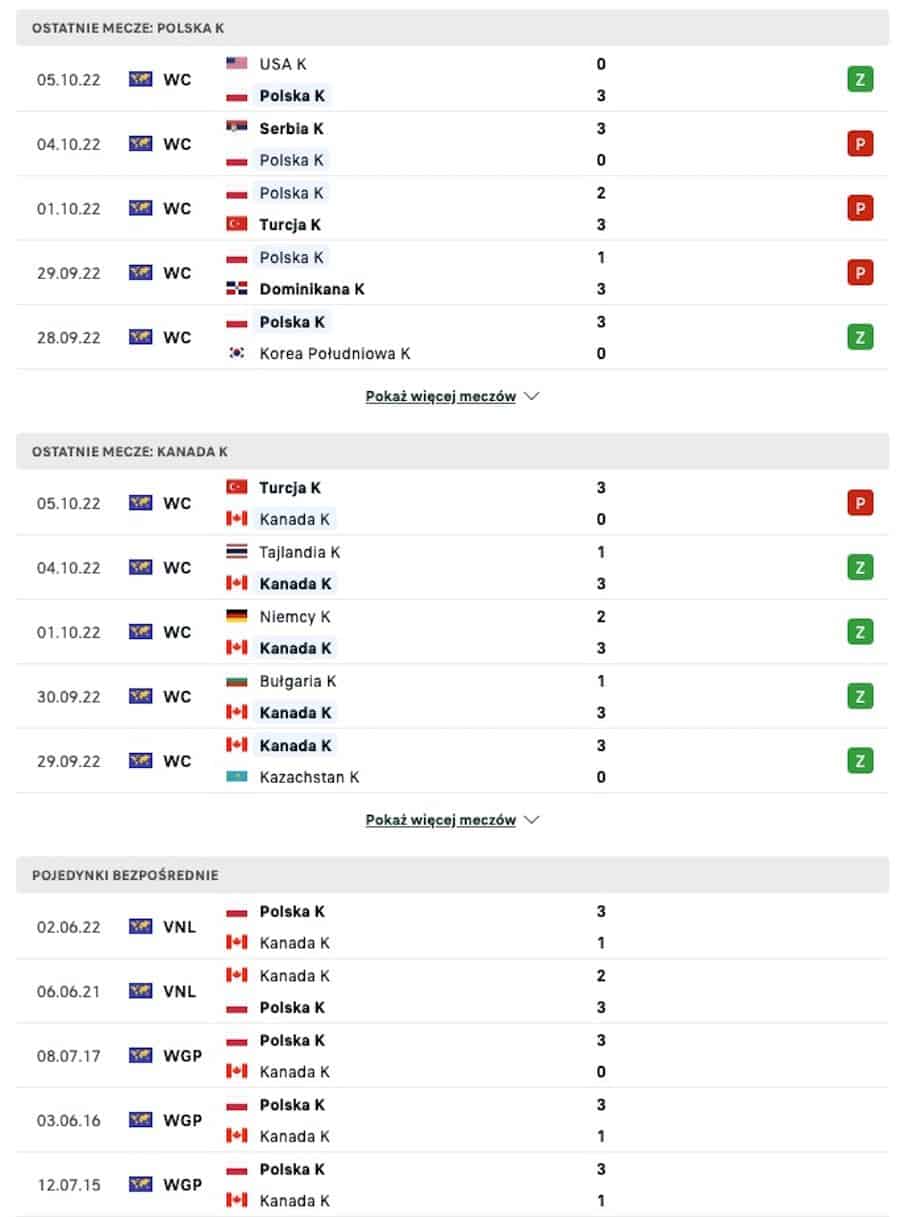This screenshot has width=900, height=1217.
Task: Click the green Z badge for Kazachstan K match
Action: pyautogui.click(x=860, y=761)
